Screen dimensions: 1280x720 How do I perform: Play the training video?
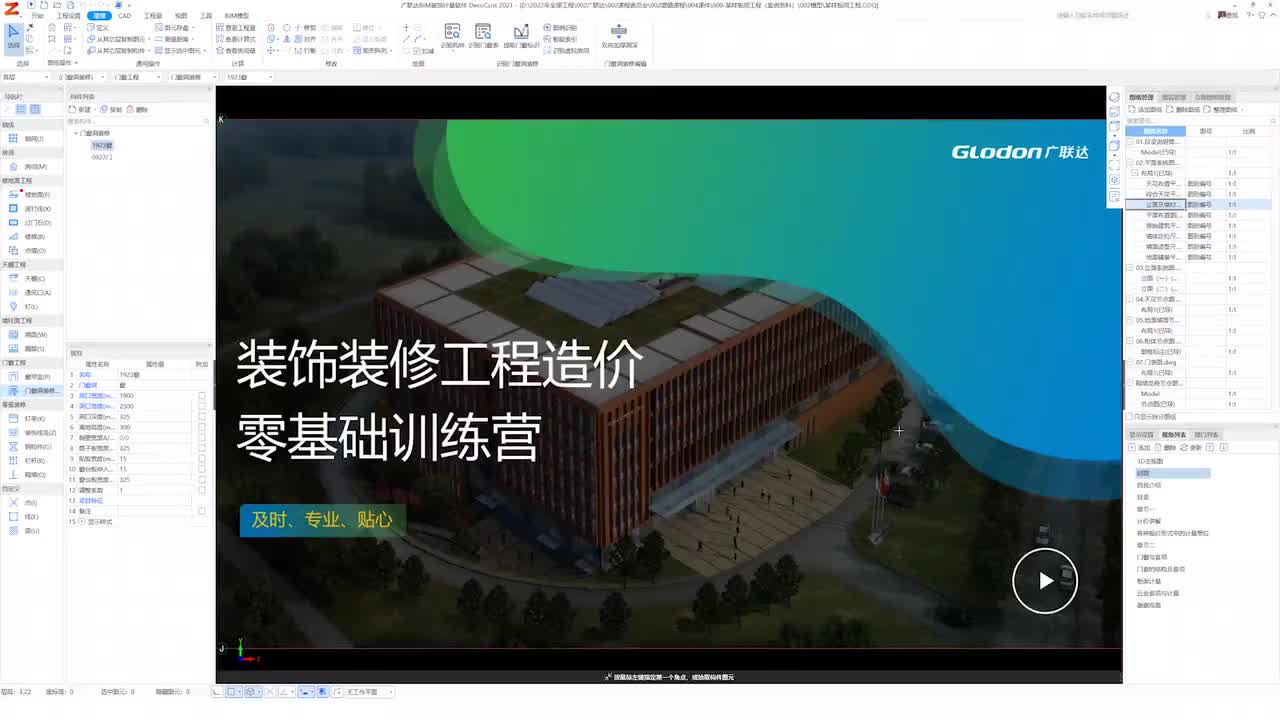coord(1045,580)
